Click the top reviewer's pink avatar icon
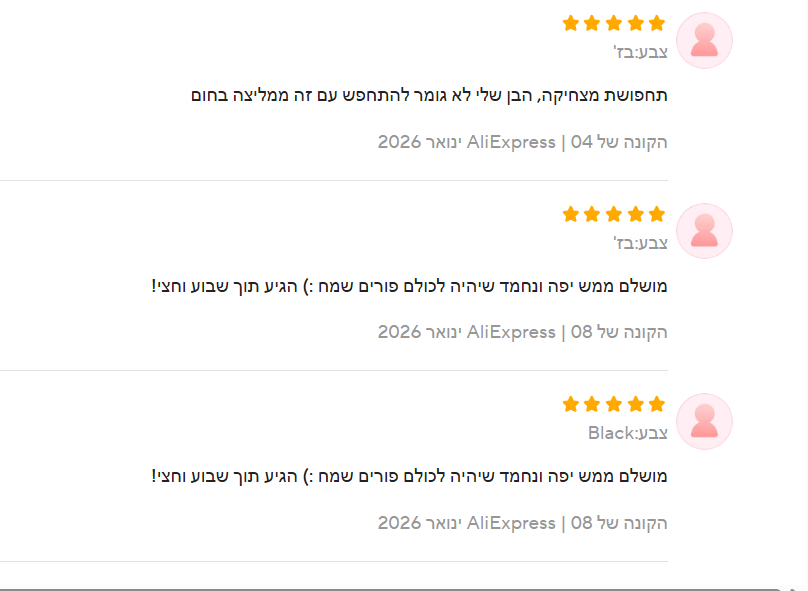This screenshot has width=808, height=591. tap(704, 41)
